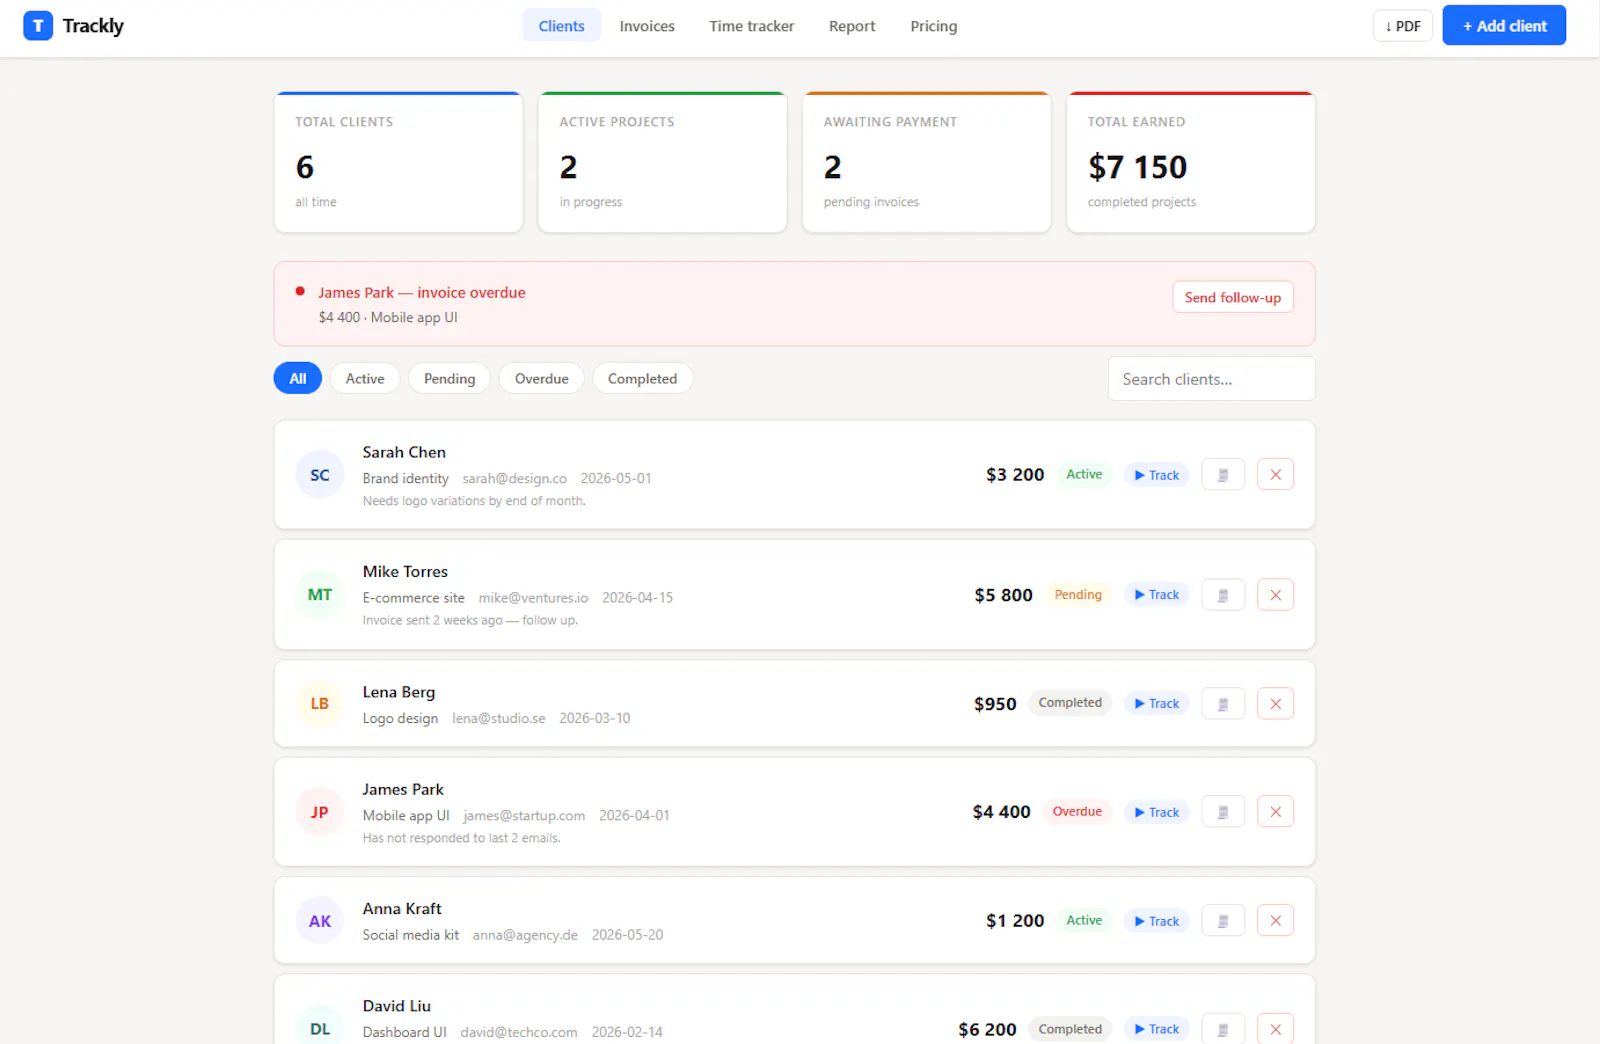
Task: Filter clients by Pending status
Action: coord(449,378)
